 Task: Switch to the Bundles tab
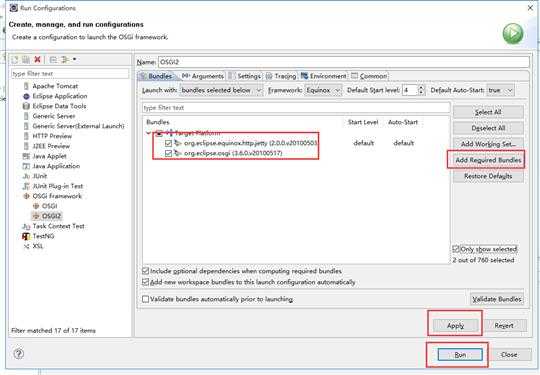157,76
